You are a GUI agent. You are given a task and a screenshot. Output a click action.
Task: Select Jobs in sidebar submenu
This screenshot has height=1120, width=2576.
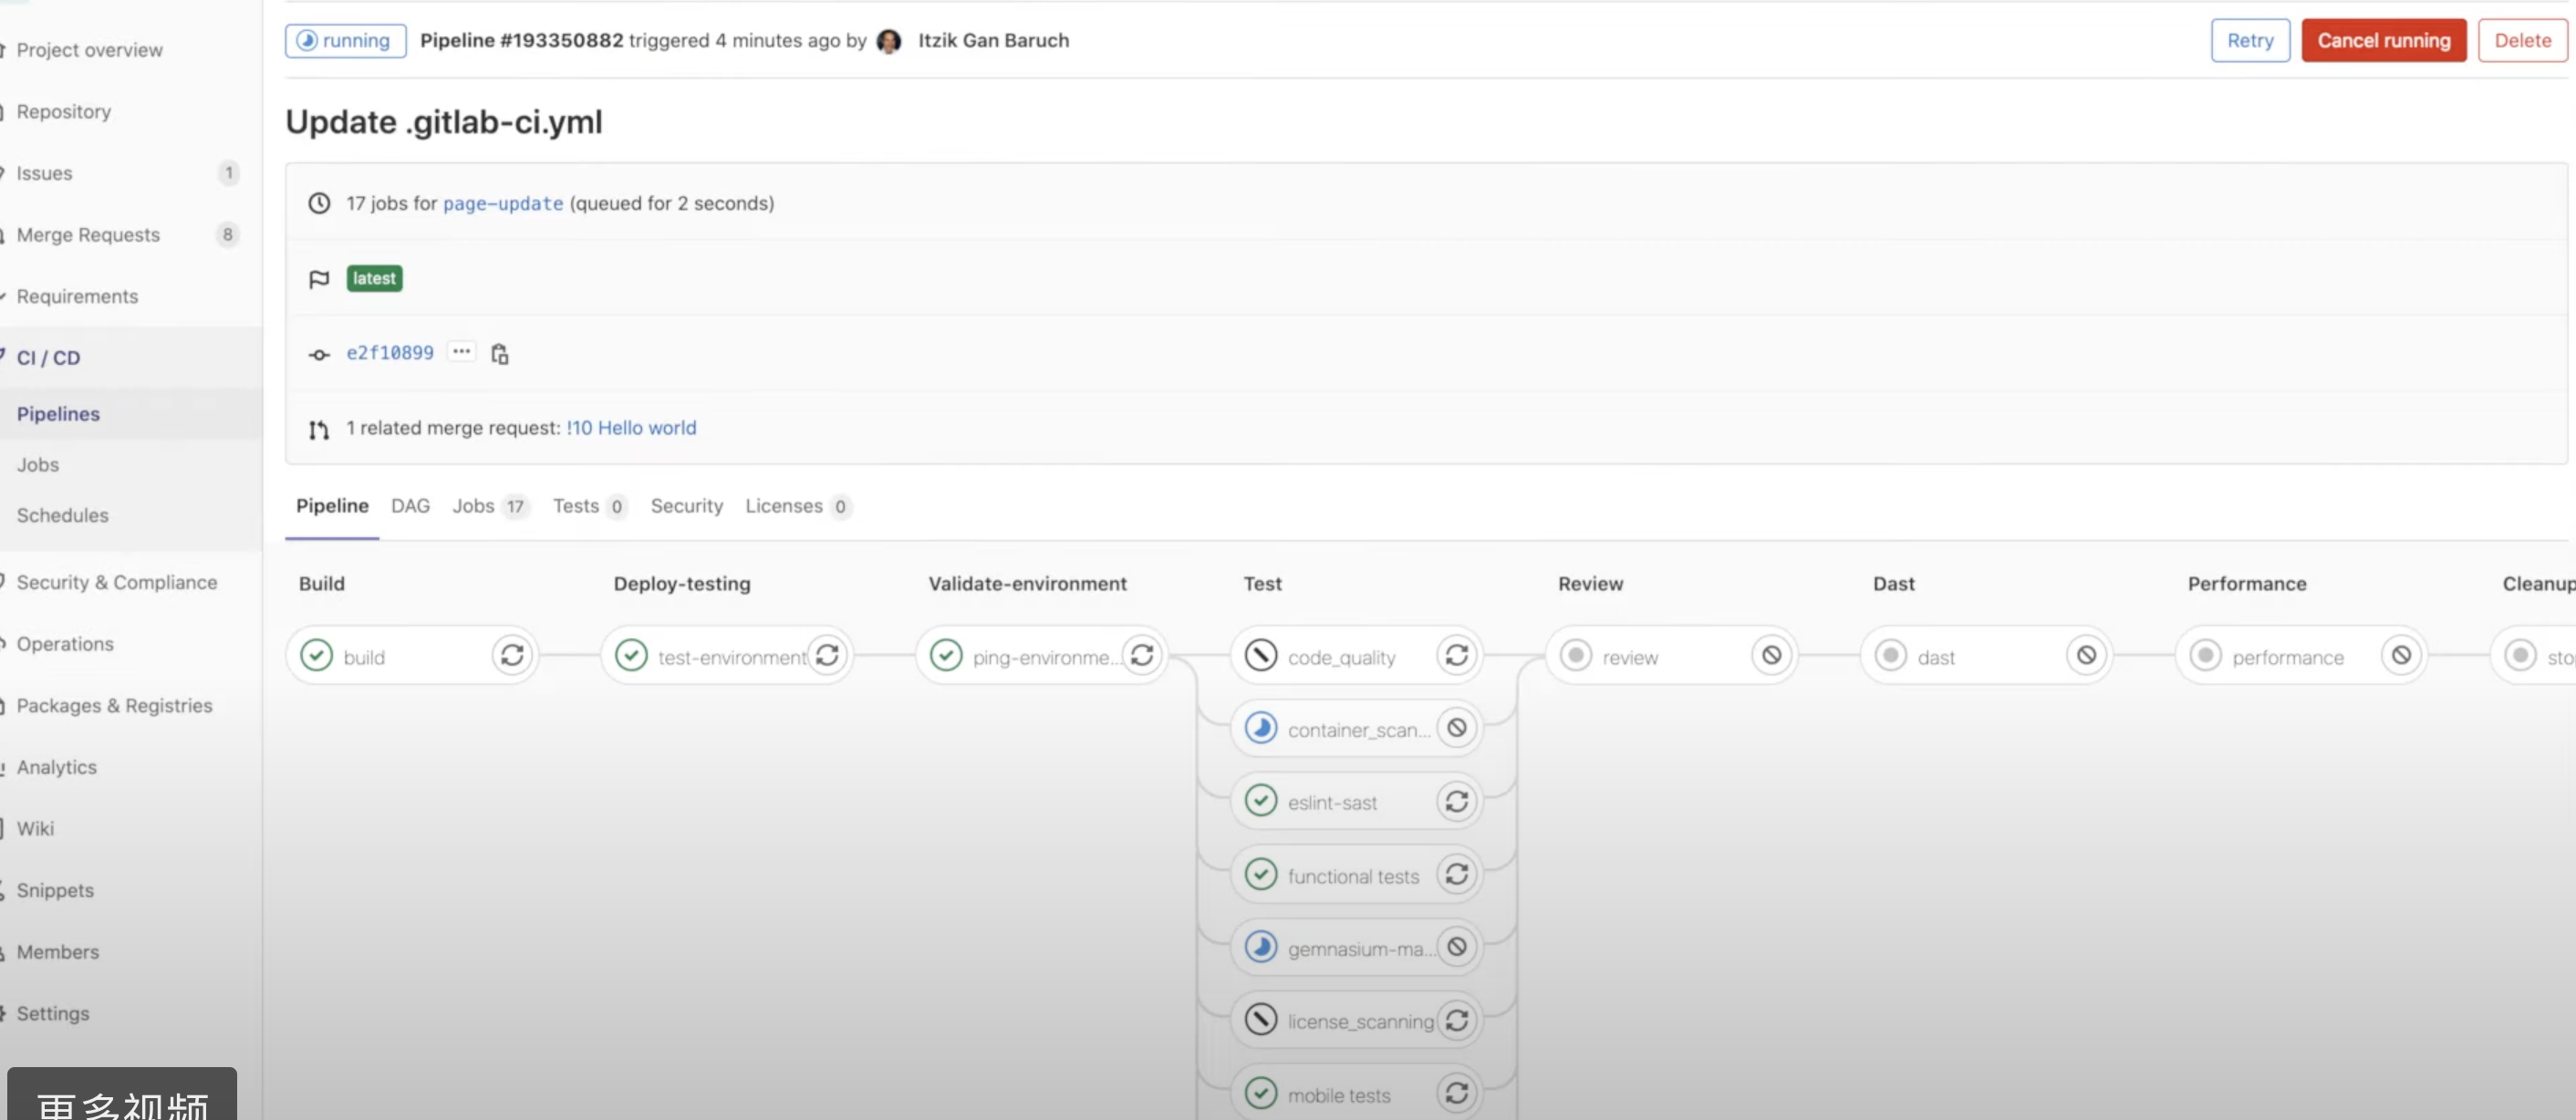(x=38, y=465)
